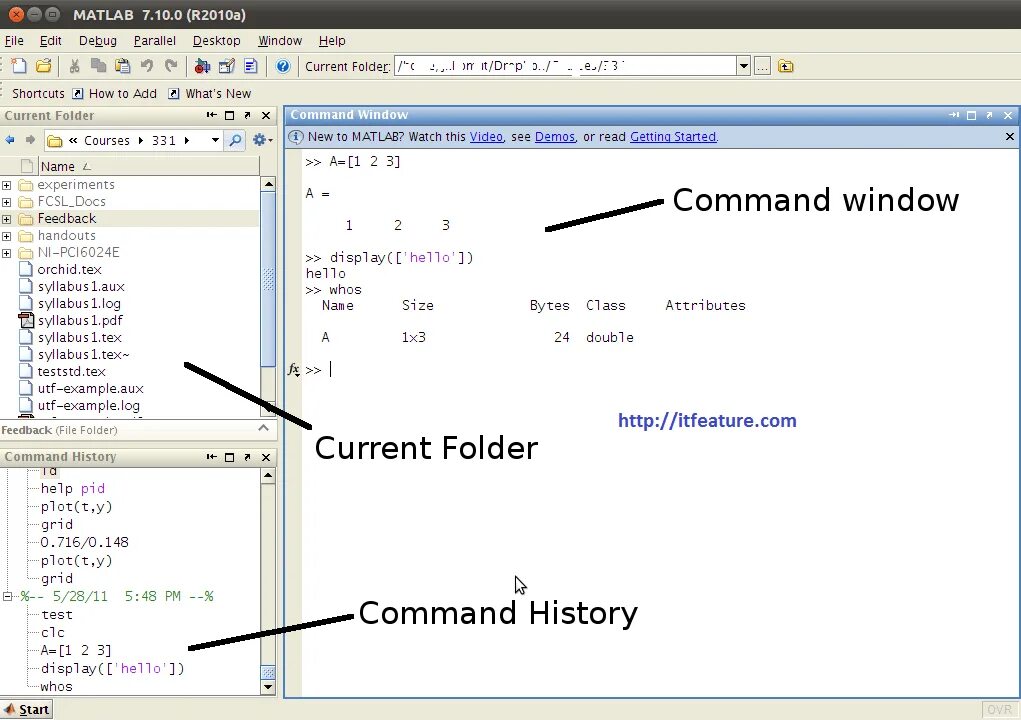Open Simulink from the toolbar icon
This screenshot has height=720, width=1021.
pyautogui.click(x=202, y=66)
